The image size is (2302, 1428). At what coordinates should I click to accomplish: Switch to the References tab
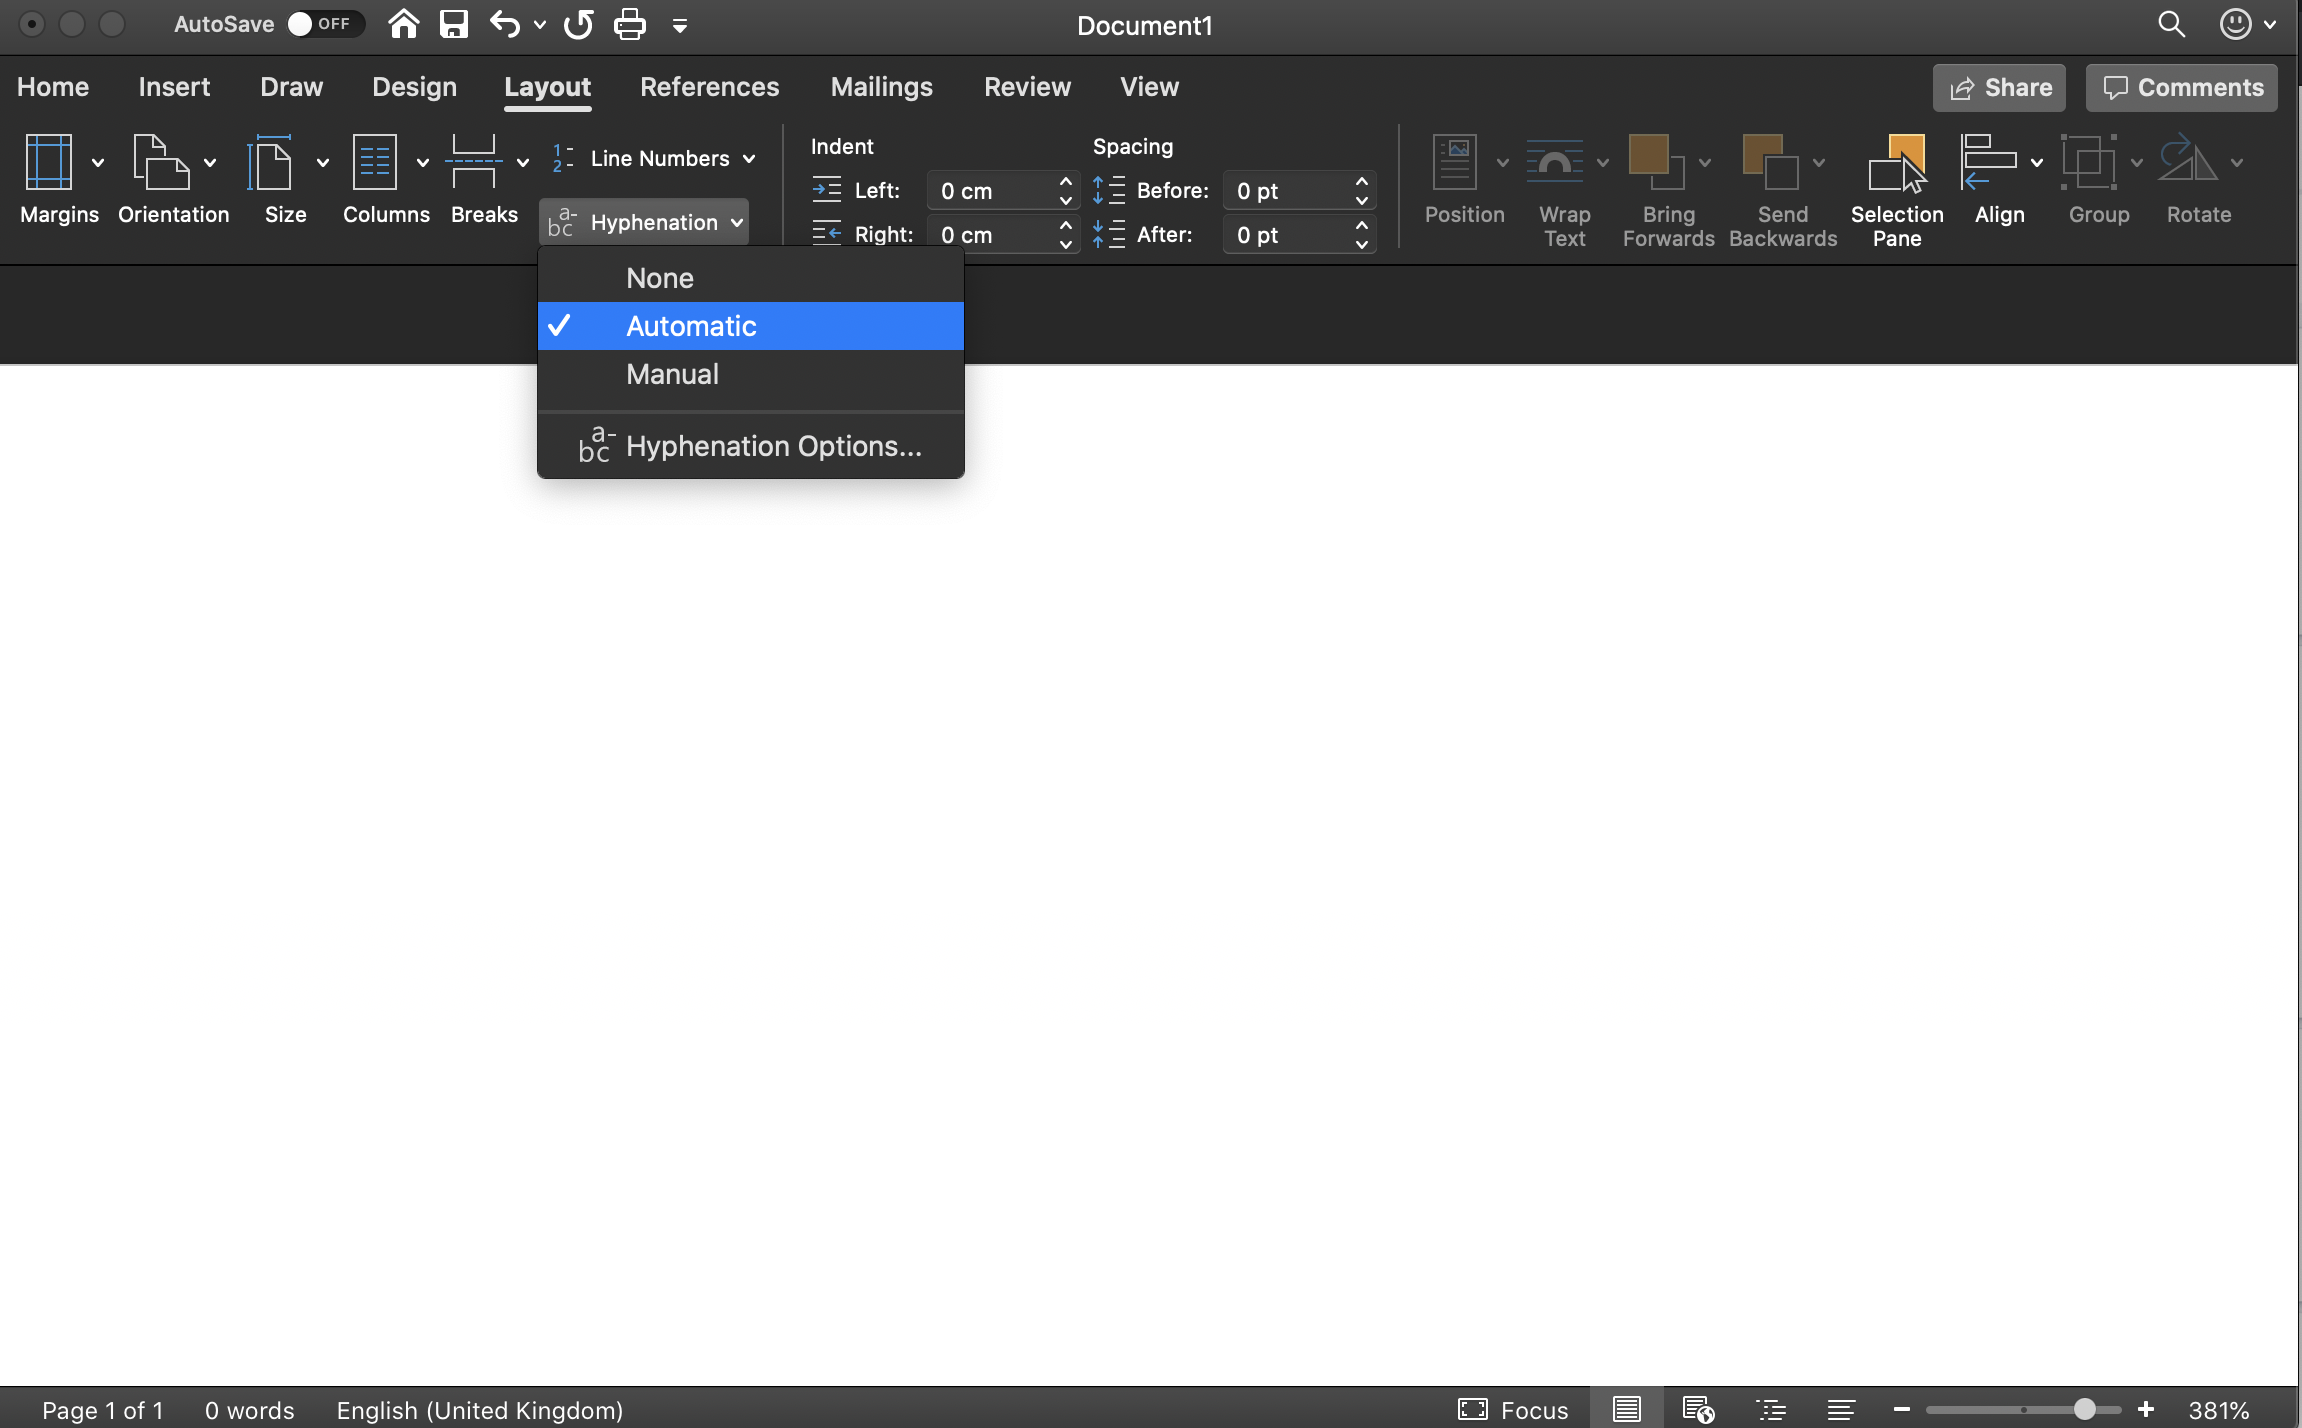(x=709, y=87)
